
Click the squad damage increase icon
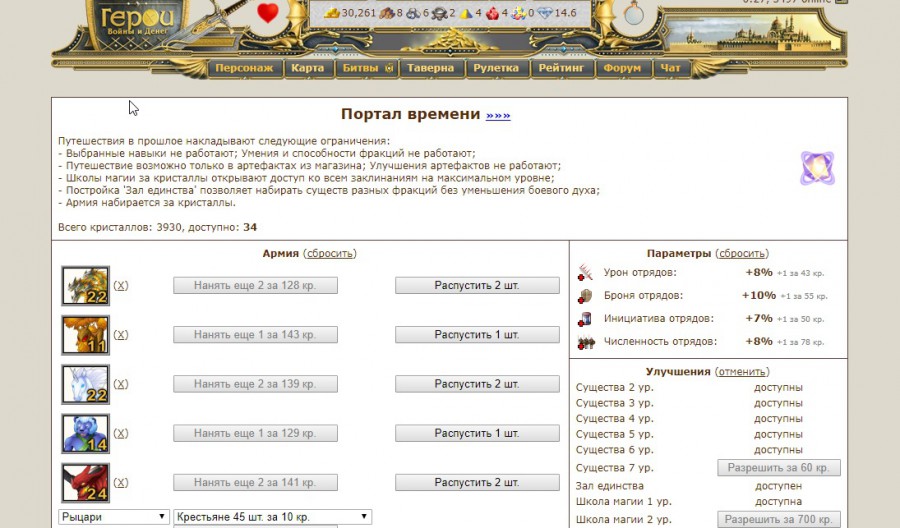click(586, 272)
